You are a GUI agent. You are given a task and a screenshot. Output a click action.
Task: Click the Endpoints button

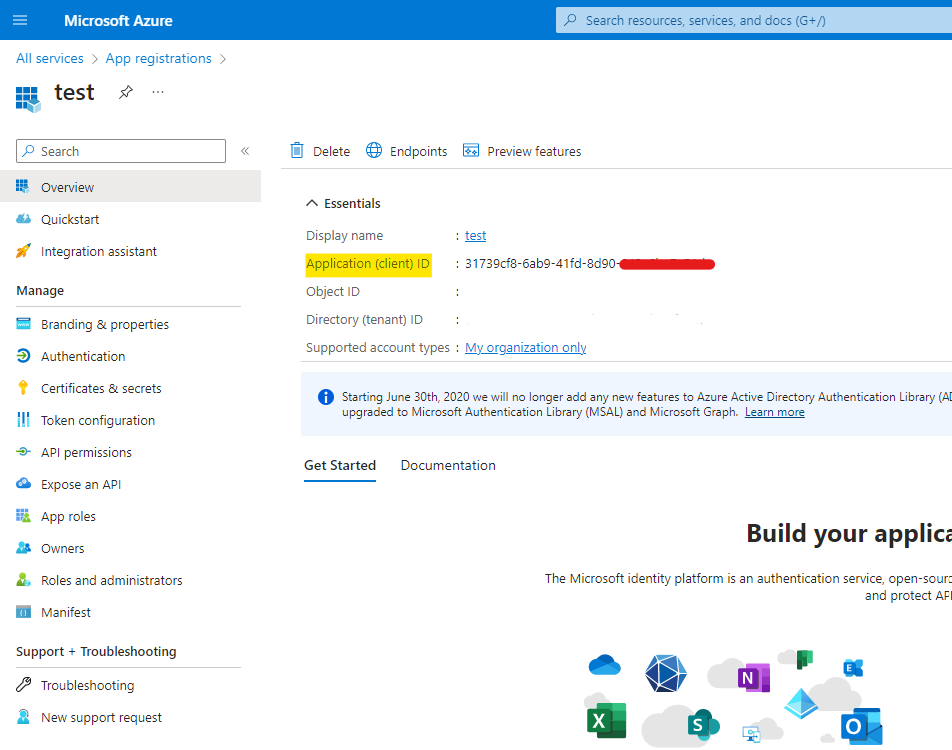point(407,151)
